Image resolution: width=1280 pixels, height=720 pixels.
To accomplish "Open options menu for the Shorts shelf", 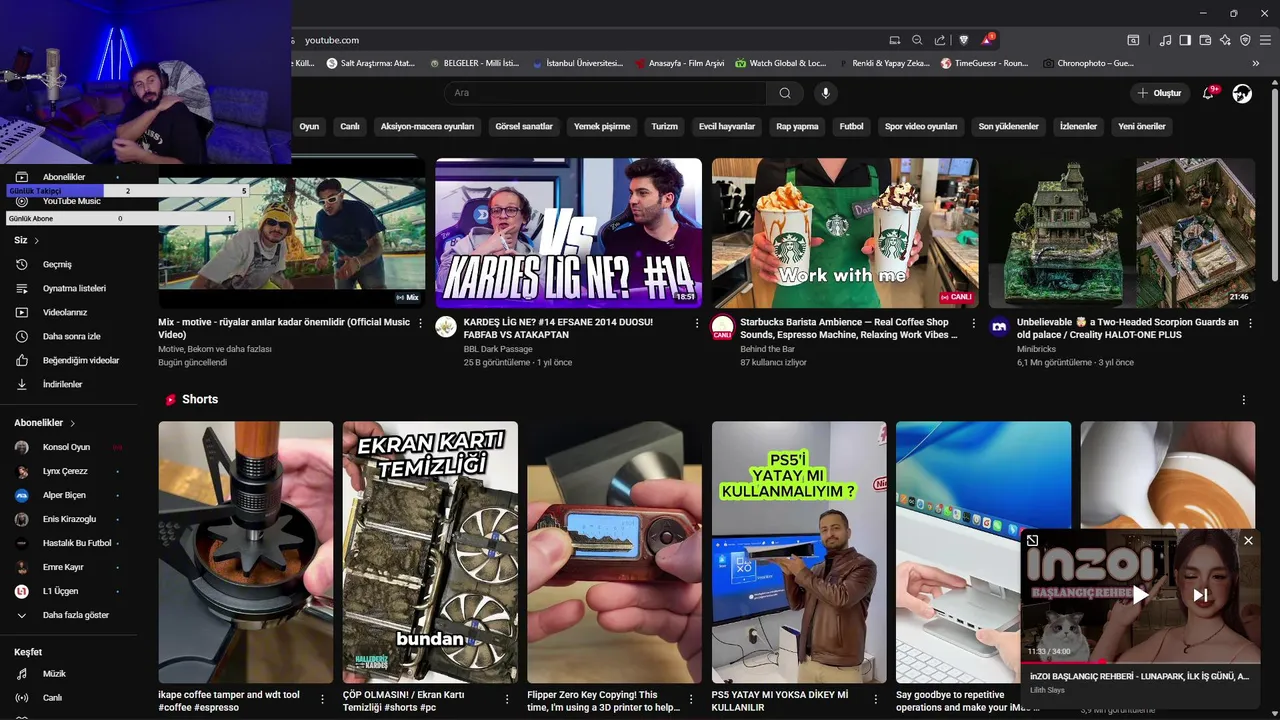I will 1244,400.
